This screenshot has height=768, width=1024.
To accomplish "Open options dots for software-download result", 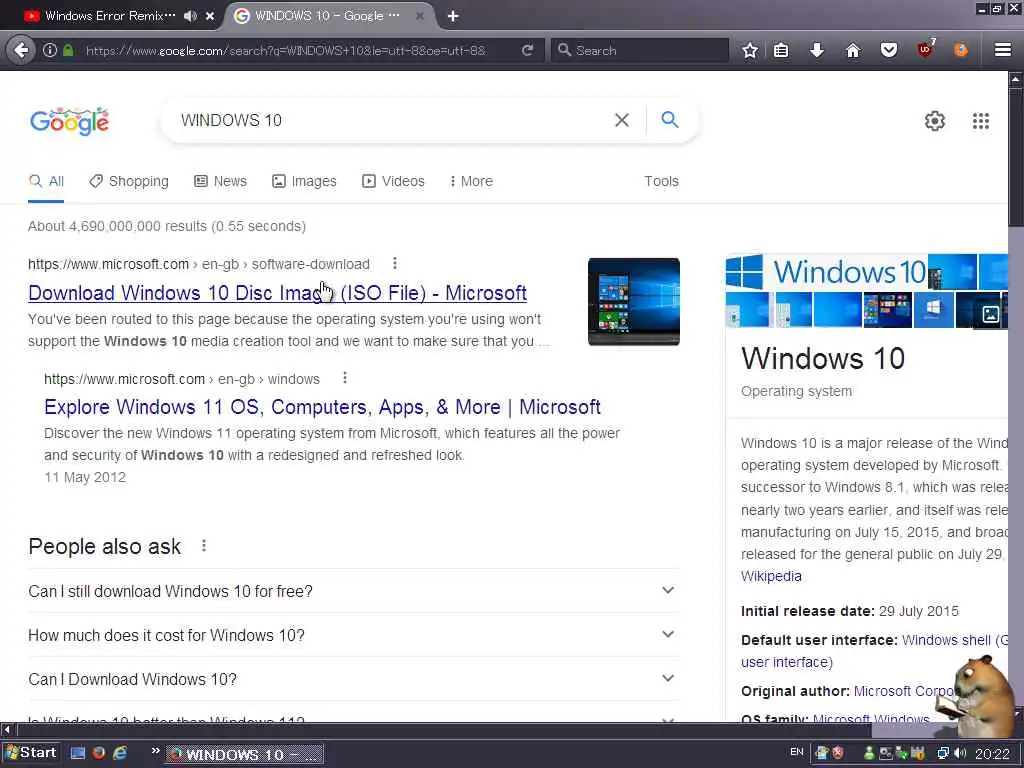I will [x=394, y=263].
